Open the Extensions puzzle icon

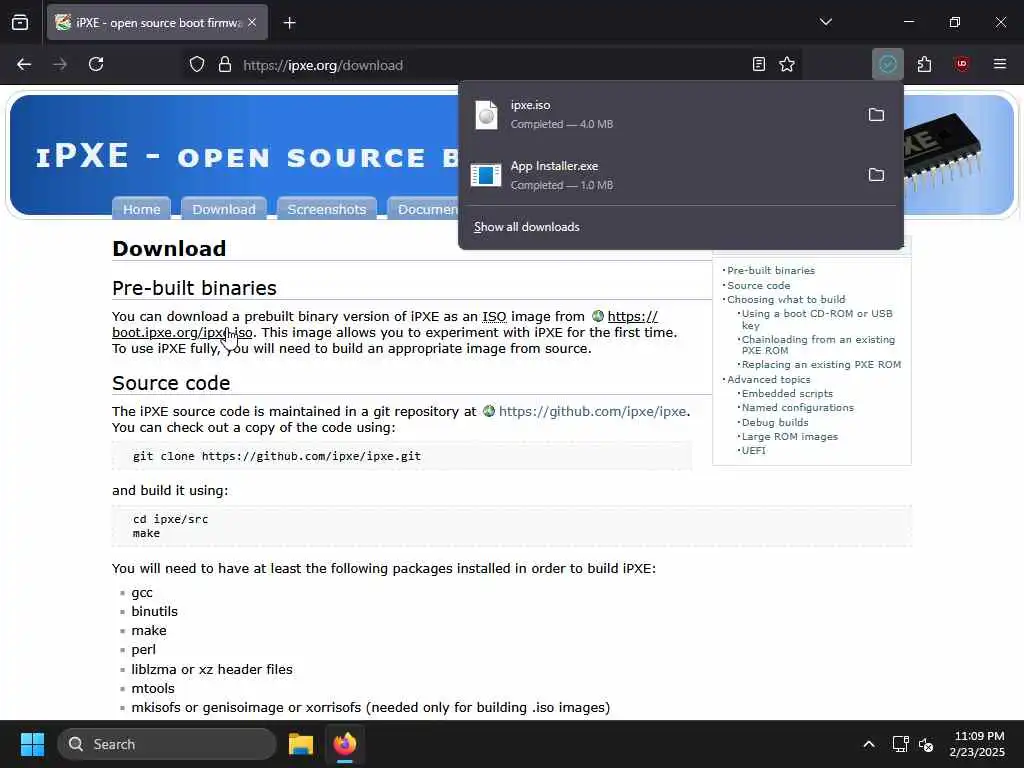click(x=924, y=64)
